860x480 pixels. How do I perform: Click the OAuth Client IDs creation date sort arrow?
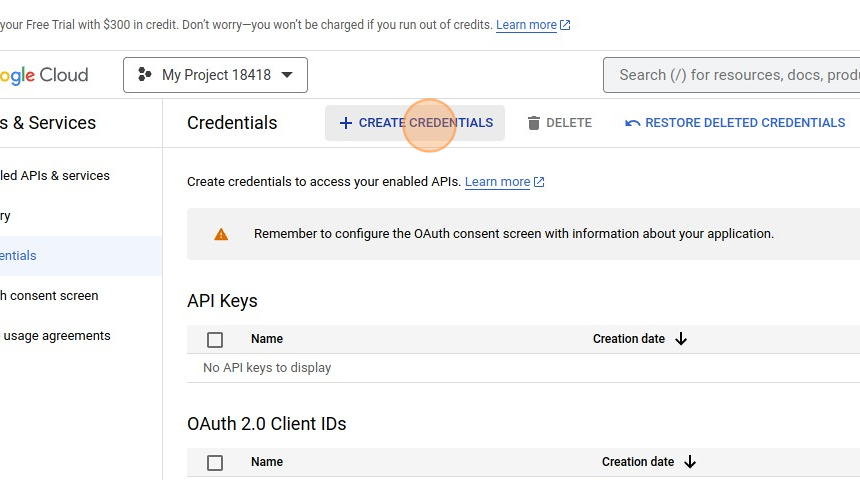click(x=690, y=462)
